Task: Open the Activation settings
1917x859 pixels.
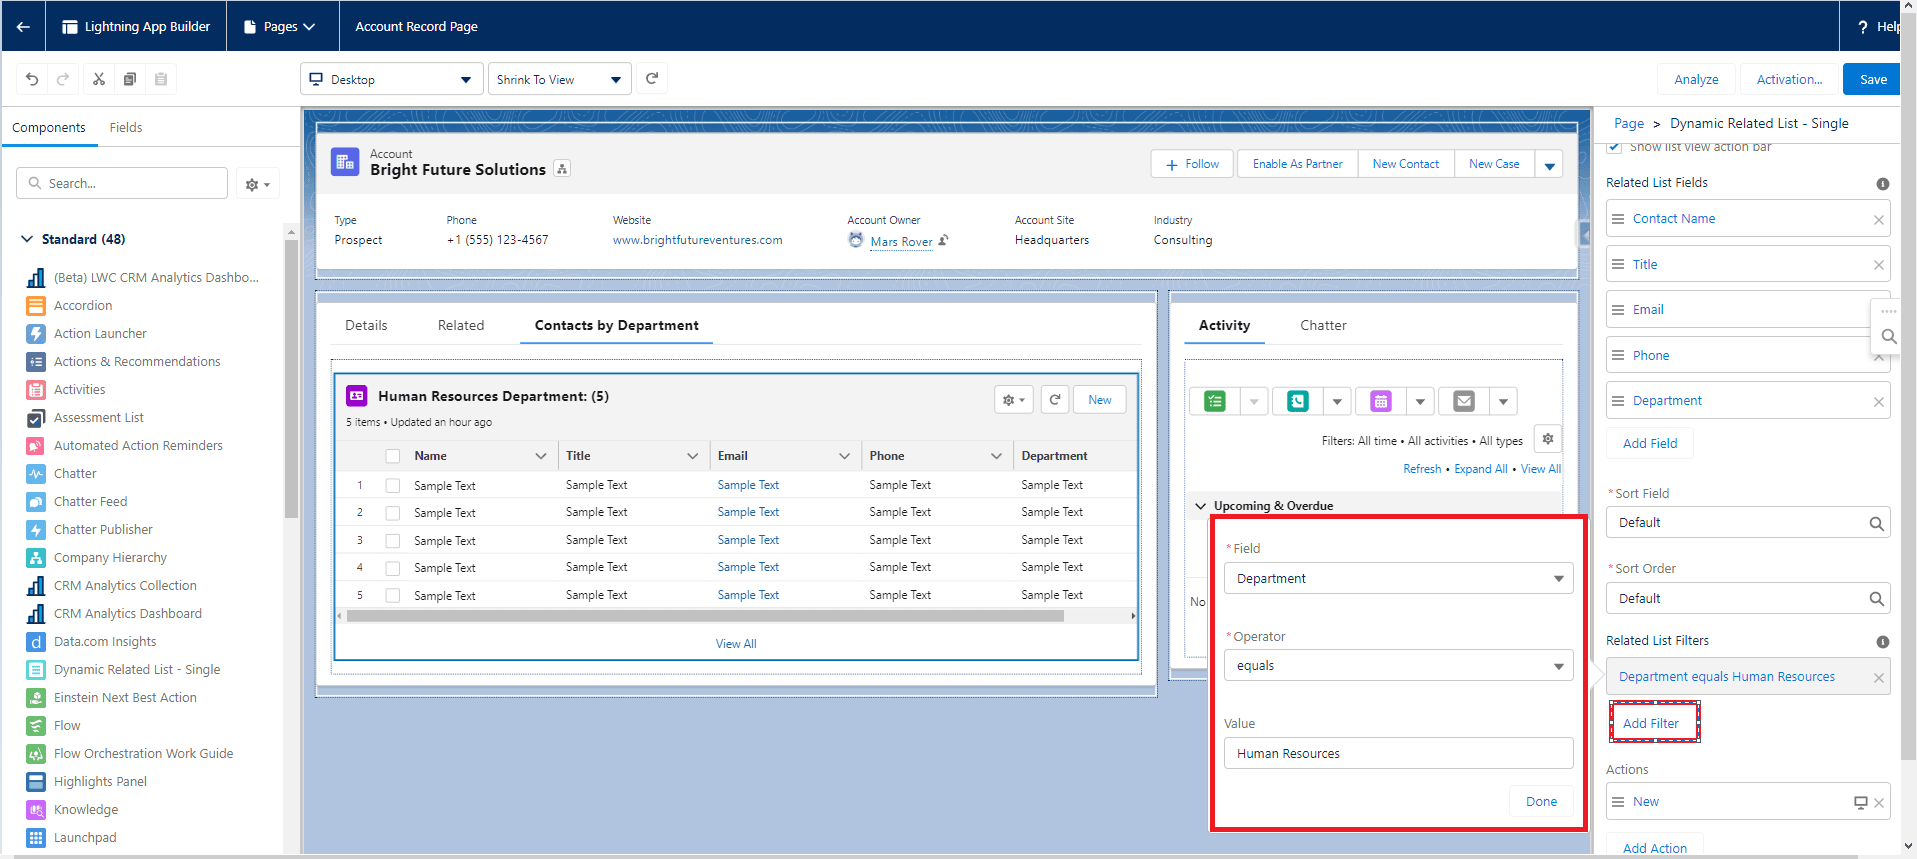Action: tap(1789, 79)
